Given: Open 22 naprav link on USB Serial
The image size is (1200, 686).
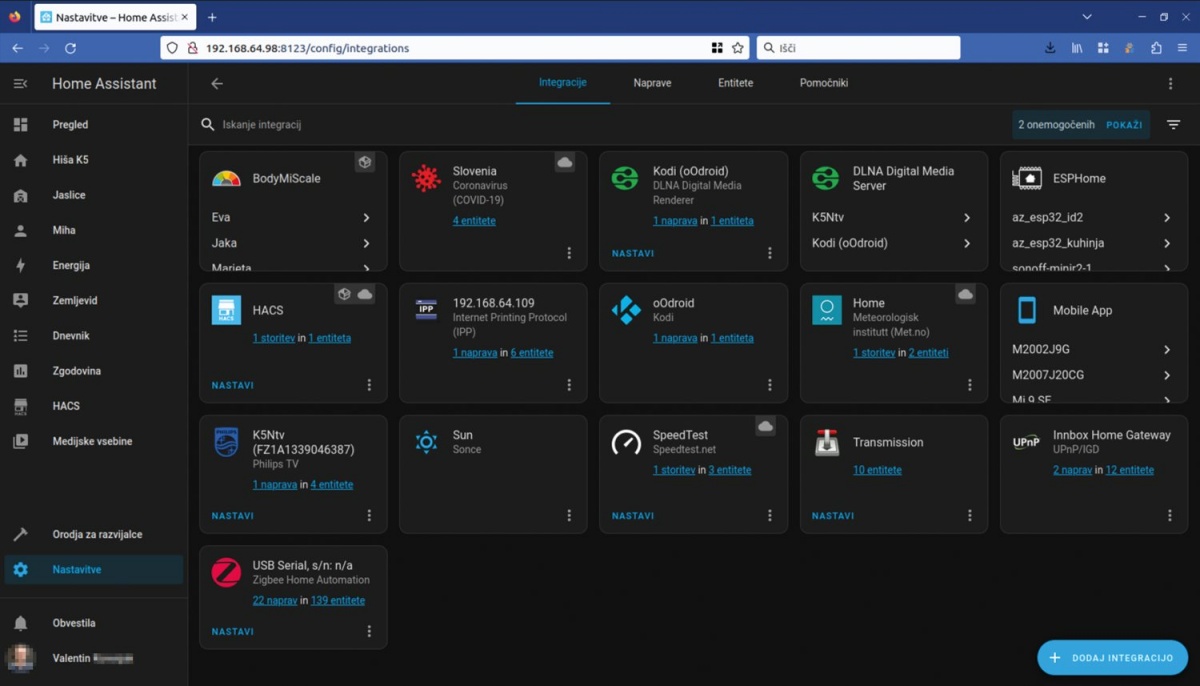Looking at the screenshot, I should 275,601.
